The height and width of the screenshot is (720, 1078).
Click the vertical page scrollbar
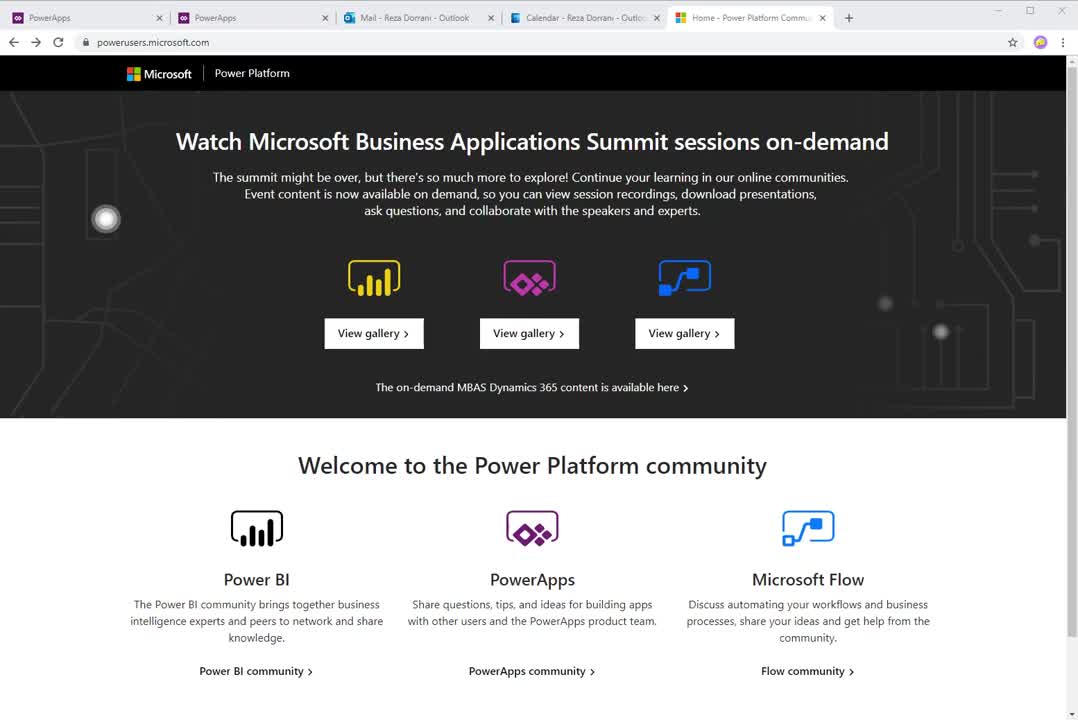(x=1072, y=351)
